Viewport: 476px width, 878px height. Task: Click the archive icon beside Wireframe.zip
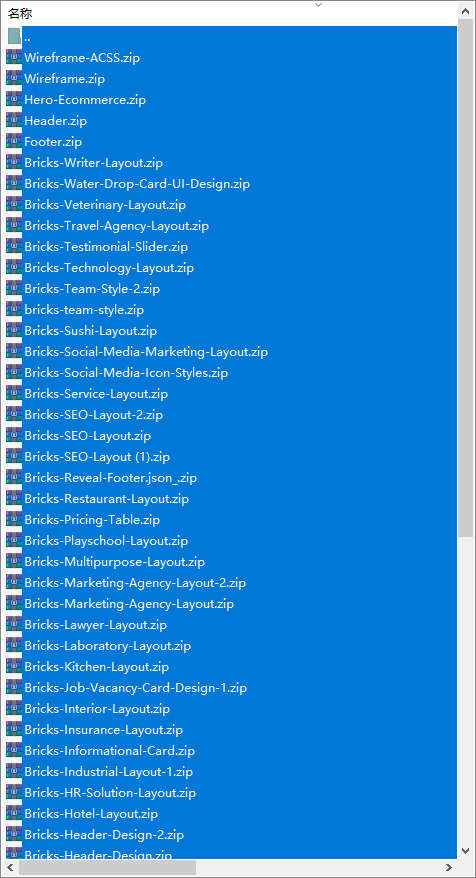click(14, 78)
